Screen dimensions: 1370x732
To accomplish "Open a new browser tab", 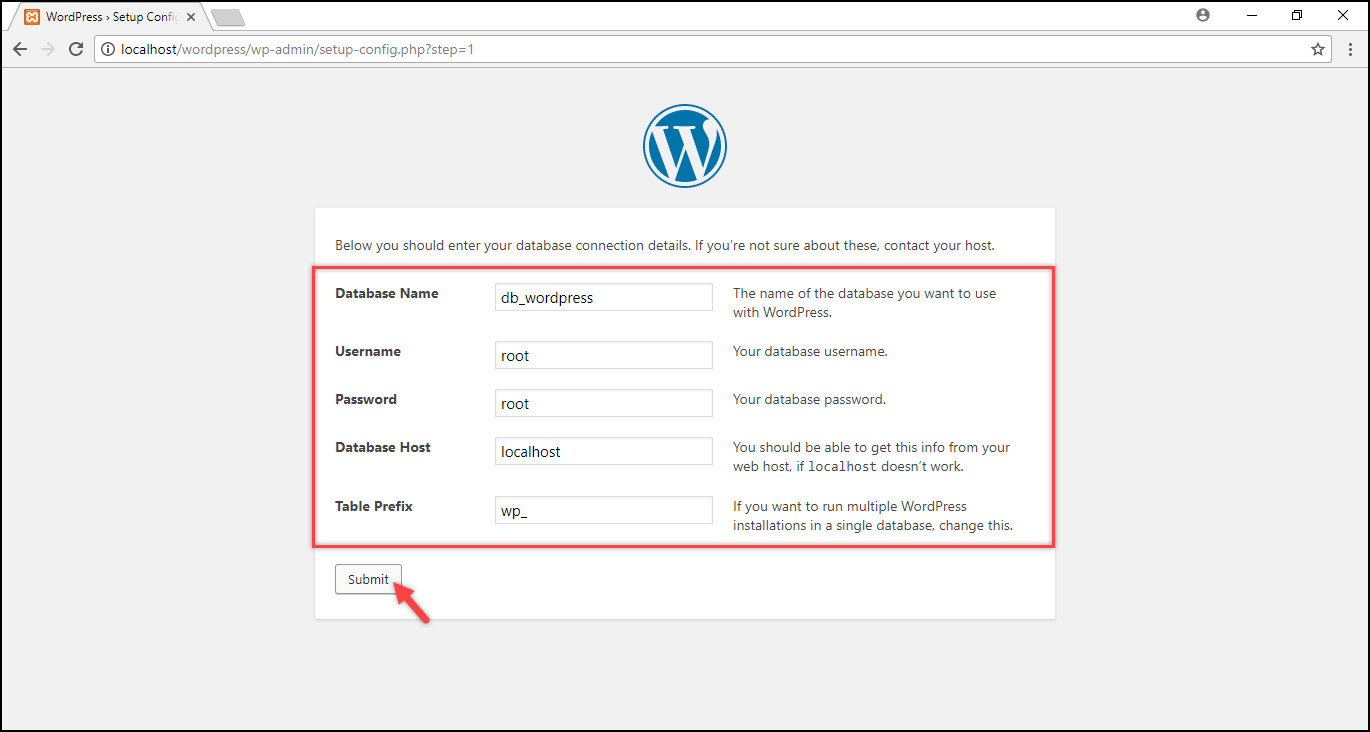I will (229, 17).
